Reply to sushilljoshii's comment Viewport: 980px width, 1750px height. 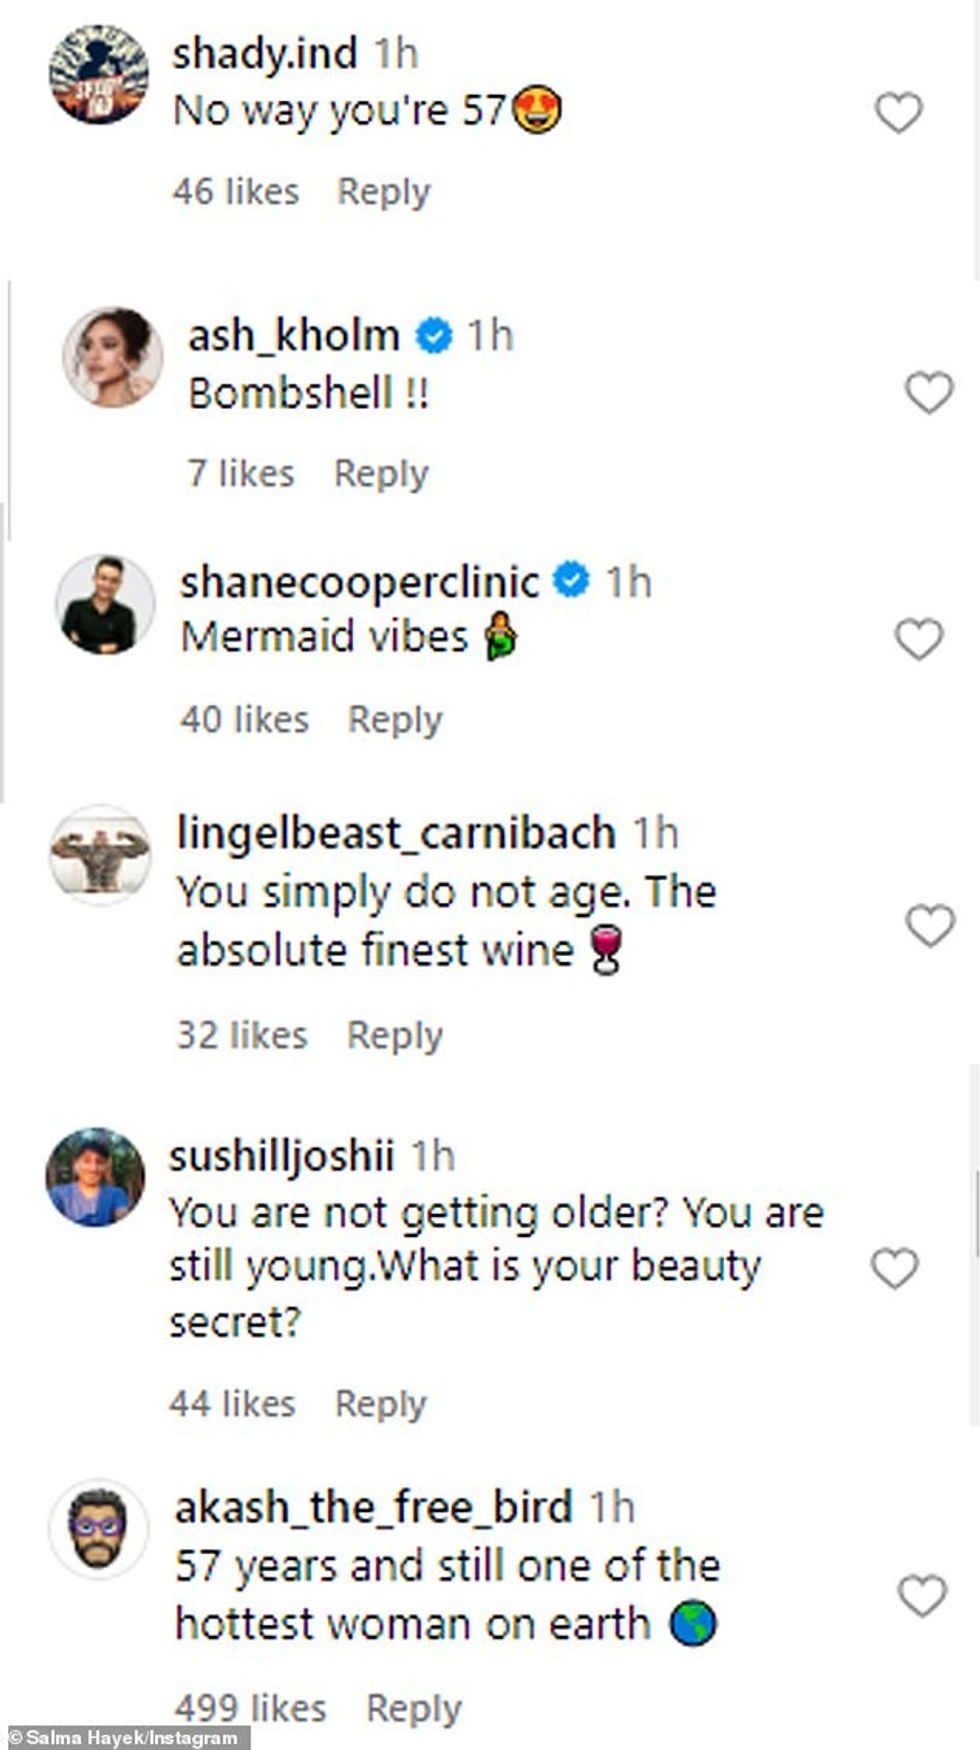[380, 1404]
